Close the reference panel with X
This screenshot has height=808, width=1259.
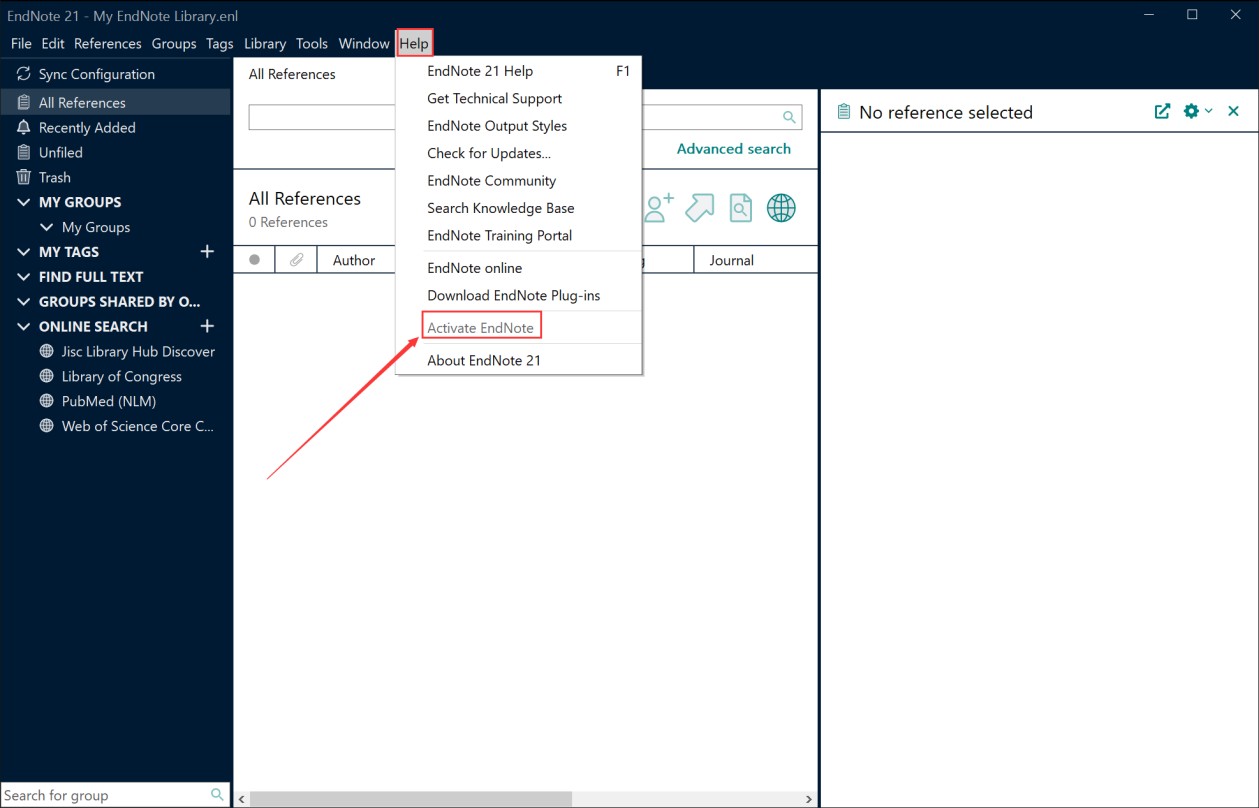(x=1233, y=112)
